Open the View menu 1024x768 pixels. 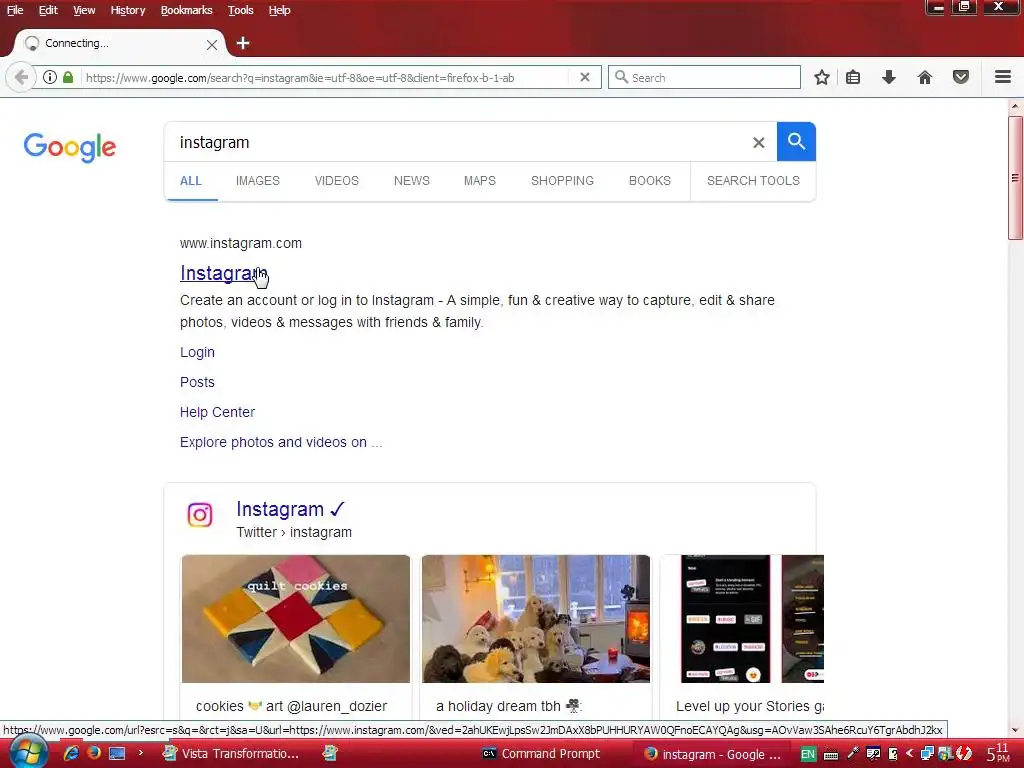84,10
